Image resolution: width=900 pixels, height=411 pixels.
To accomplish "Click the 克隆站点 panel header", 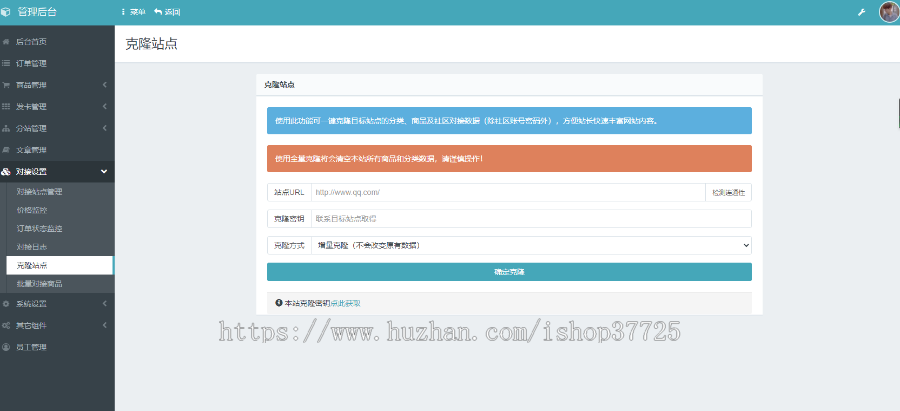I will pos(509,84).
